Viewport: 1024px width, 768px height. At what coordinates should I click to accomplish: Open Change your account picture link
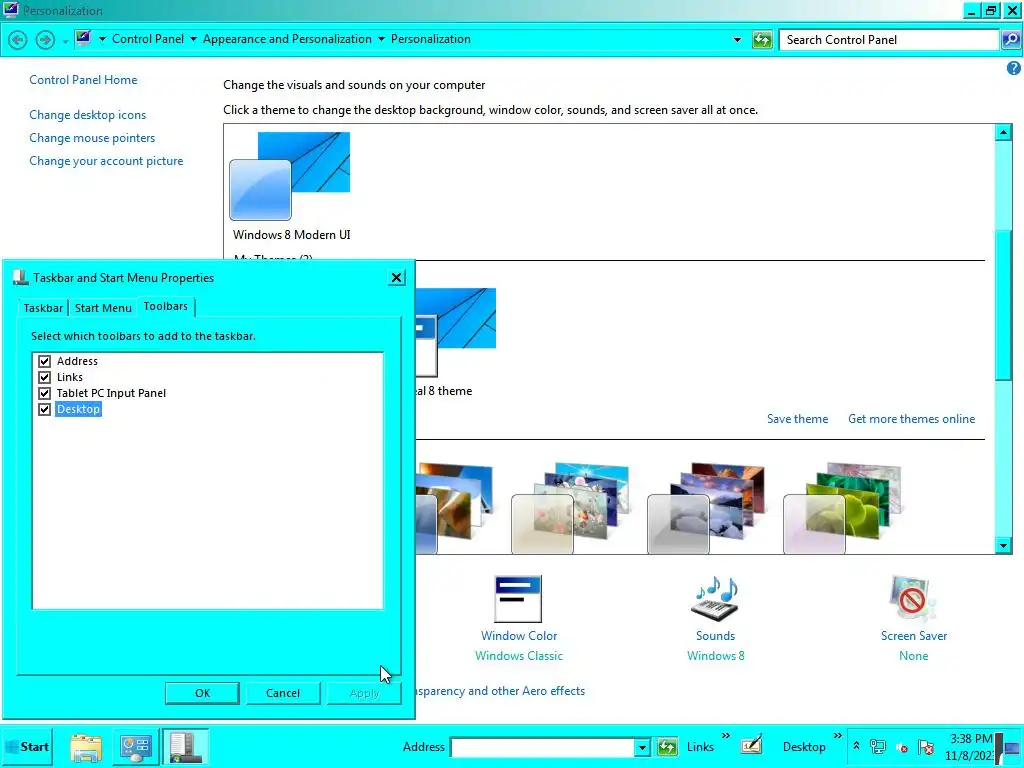pyautogui.click(x=106, y=161)
